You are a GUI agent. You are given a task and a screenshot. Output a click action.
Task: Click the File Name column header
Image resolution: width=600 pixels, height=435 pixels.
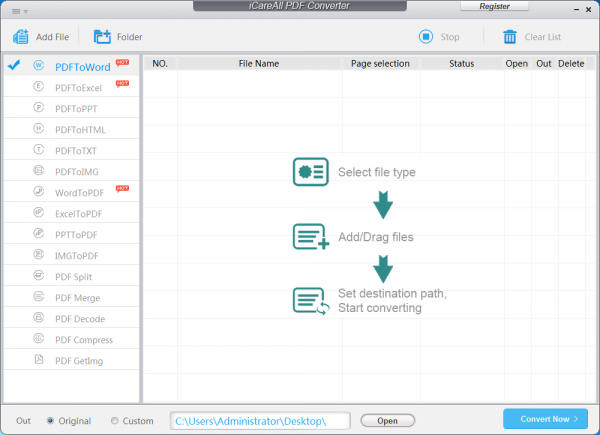[259, 64]
